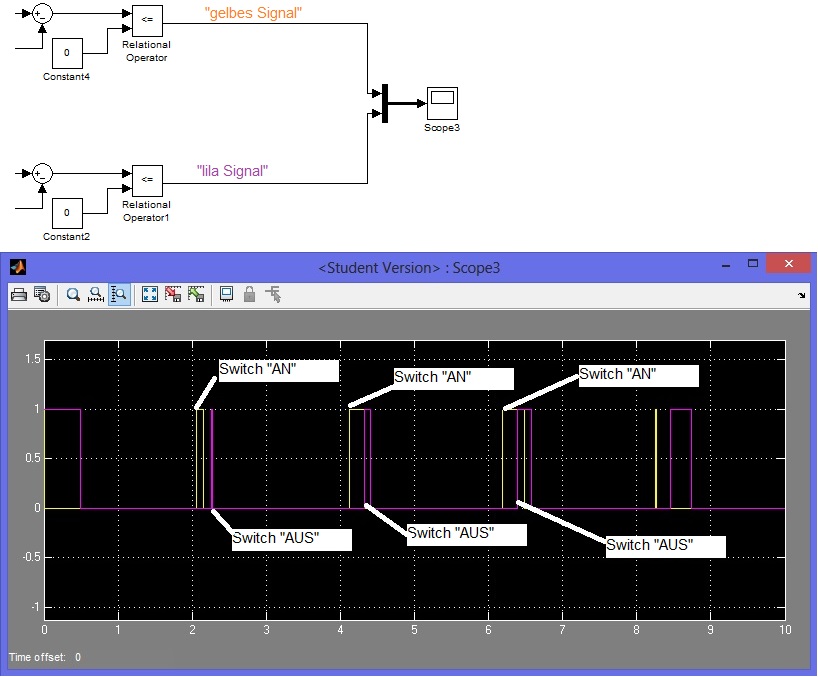Maximize the Scope3 window
Screen dimensions: 818x677
(x=749, y=265)
